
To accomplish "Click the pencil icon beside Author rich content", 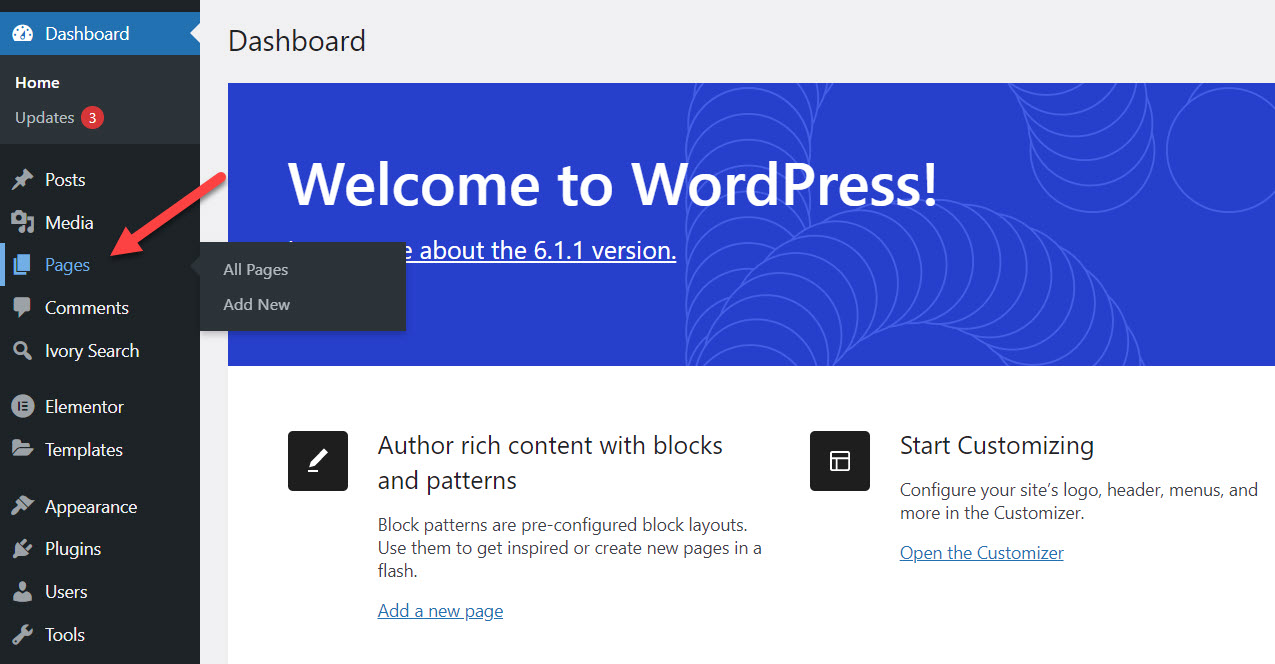I will point(318,461).
